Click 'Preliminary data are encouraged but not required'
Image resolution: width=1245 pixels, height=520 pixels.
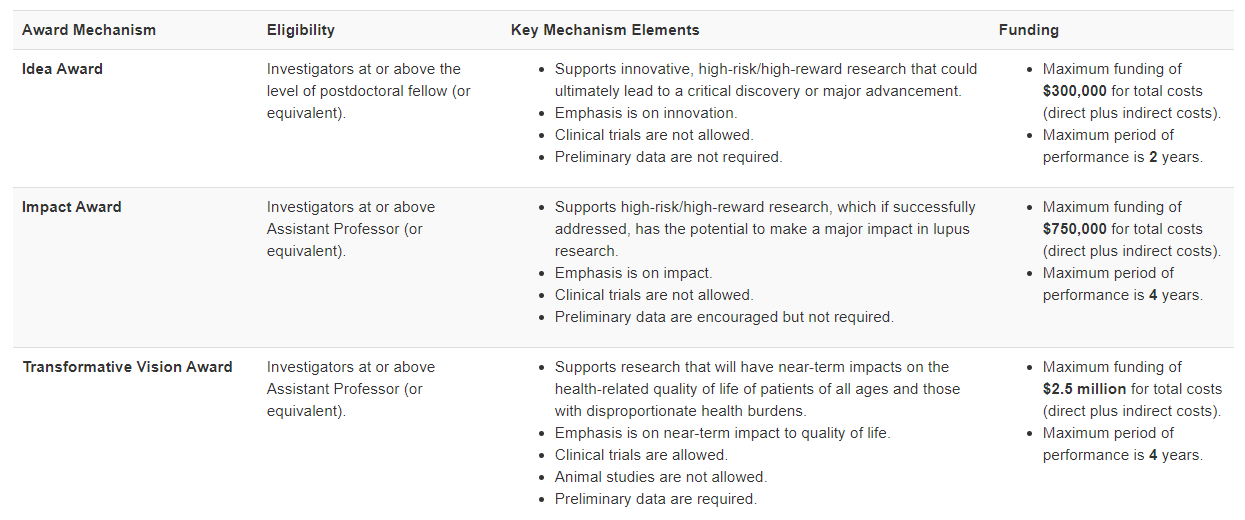point(724,317)
